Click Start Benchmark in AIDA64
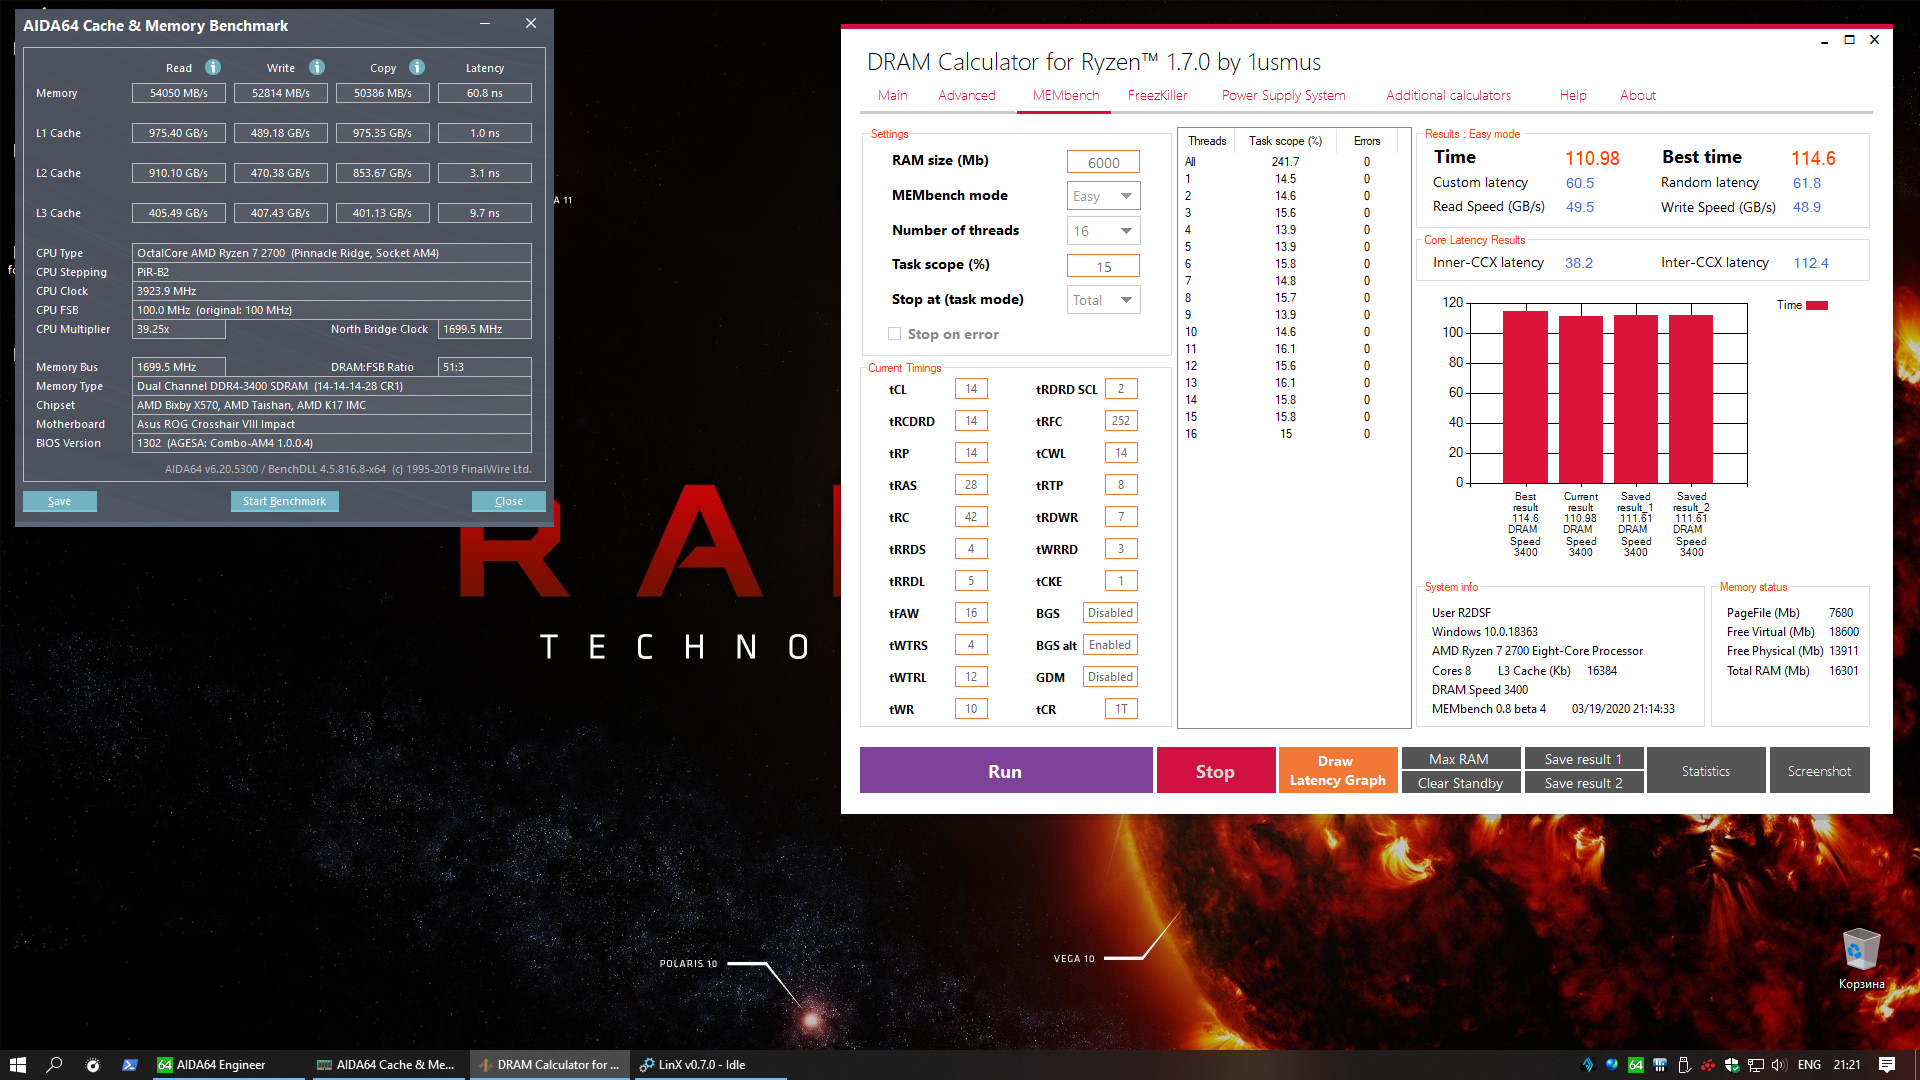 284,502
